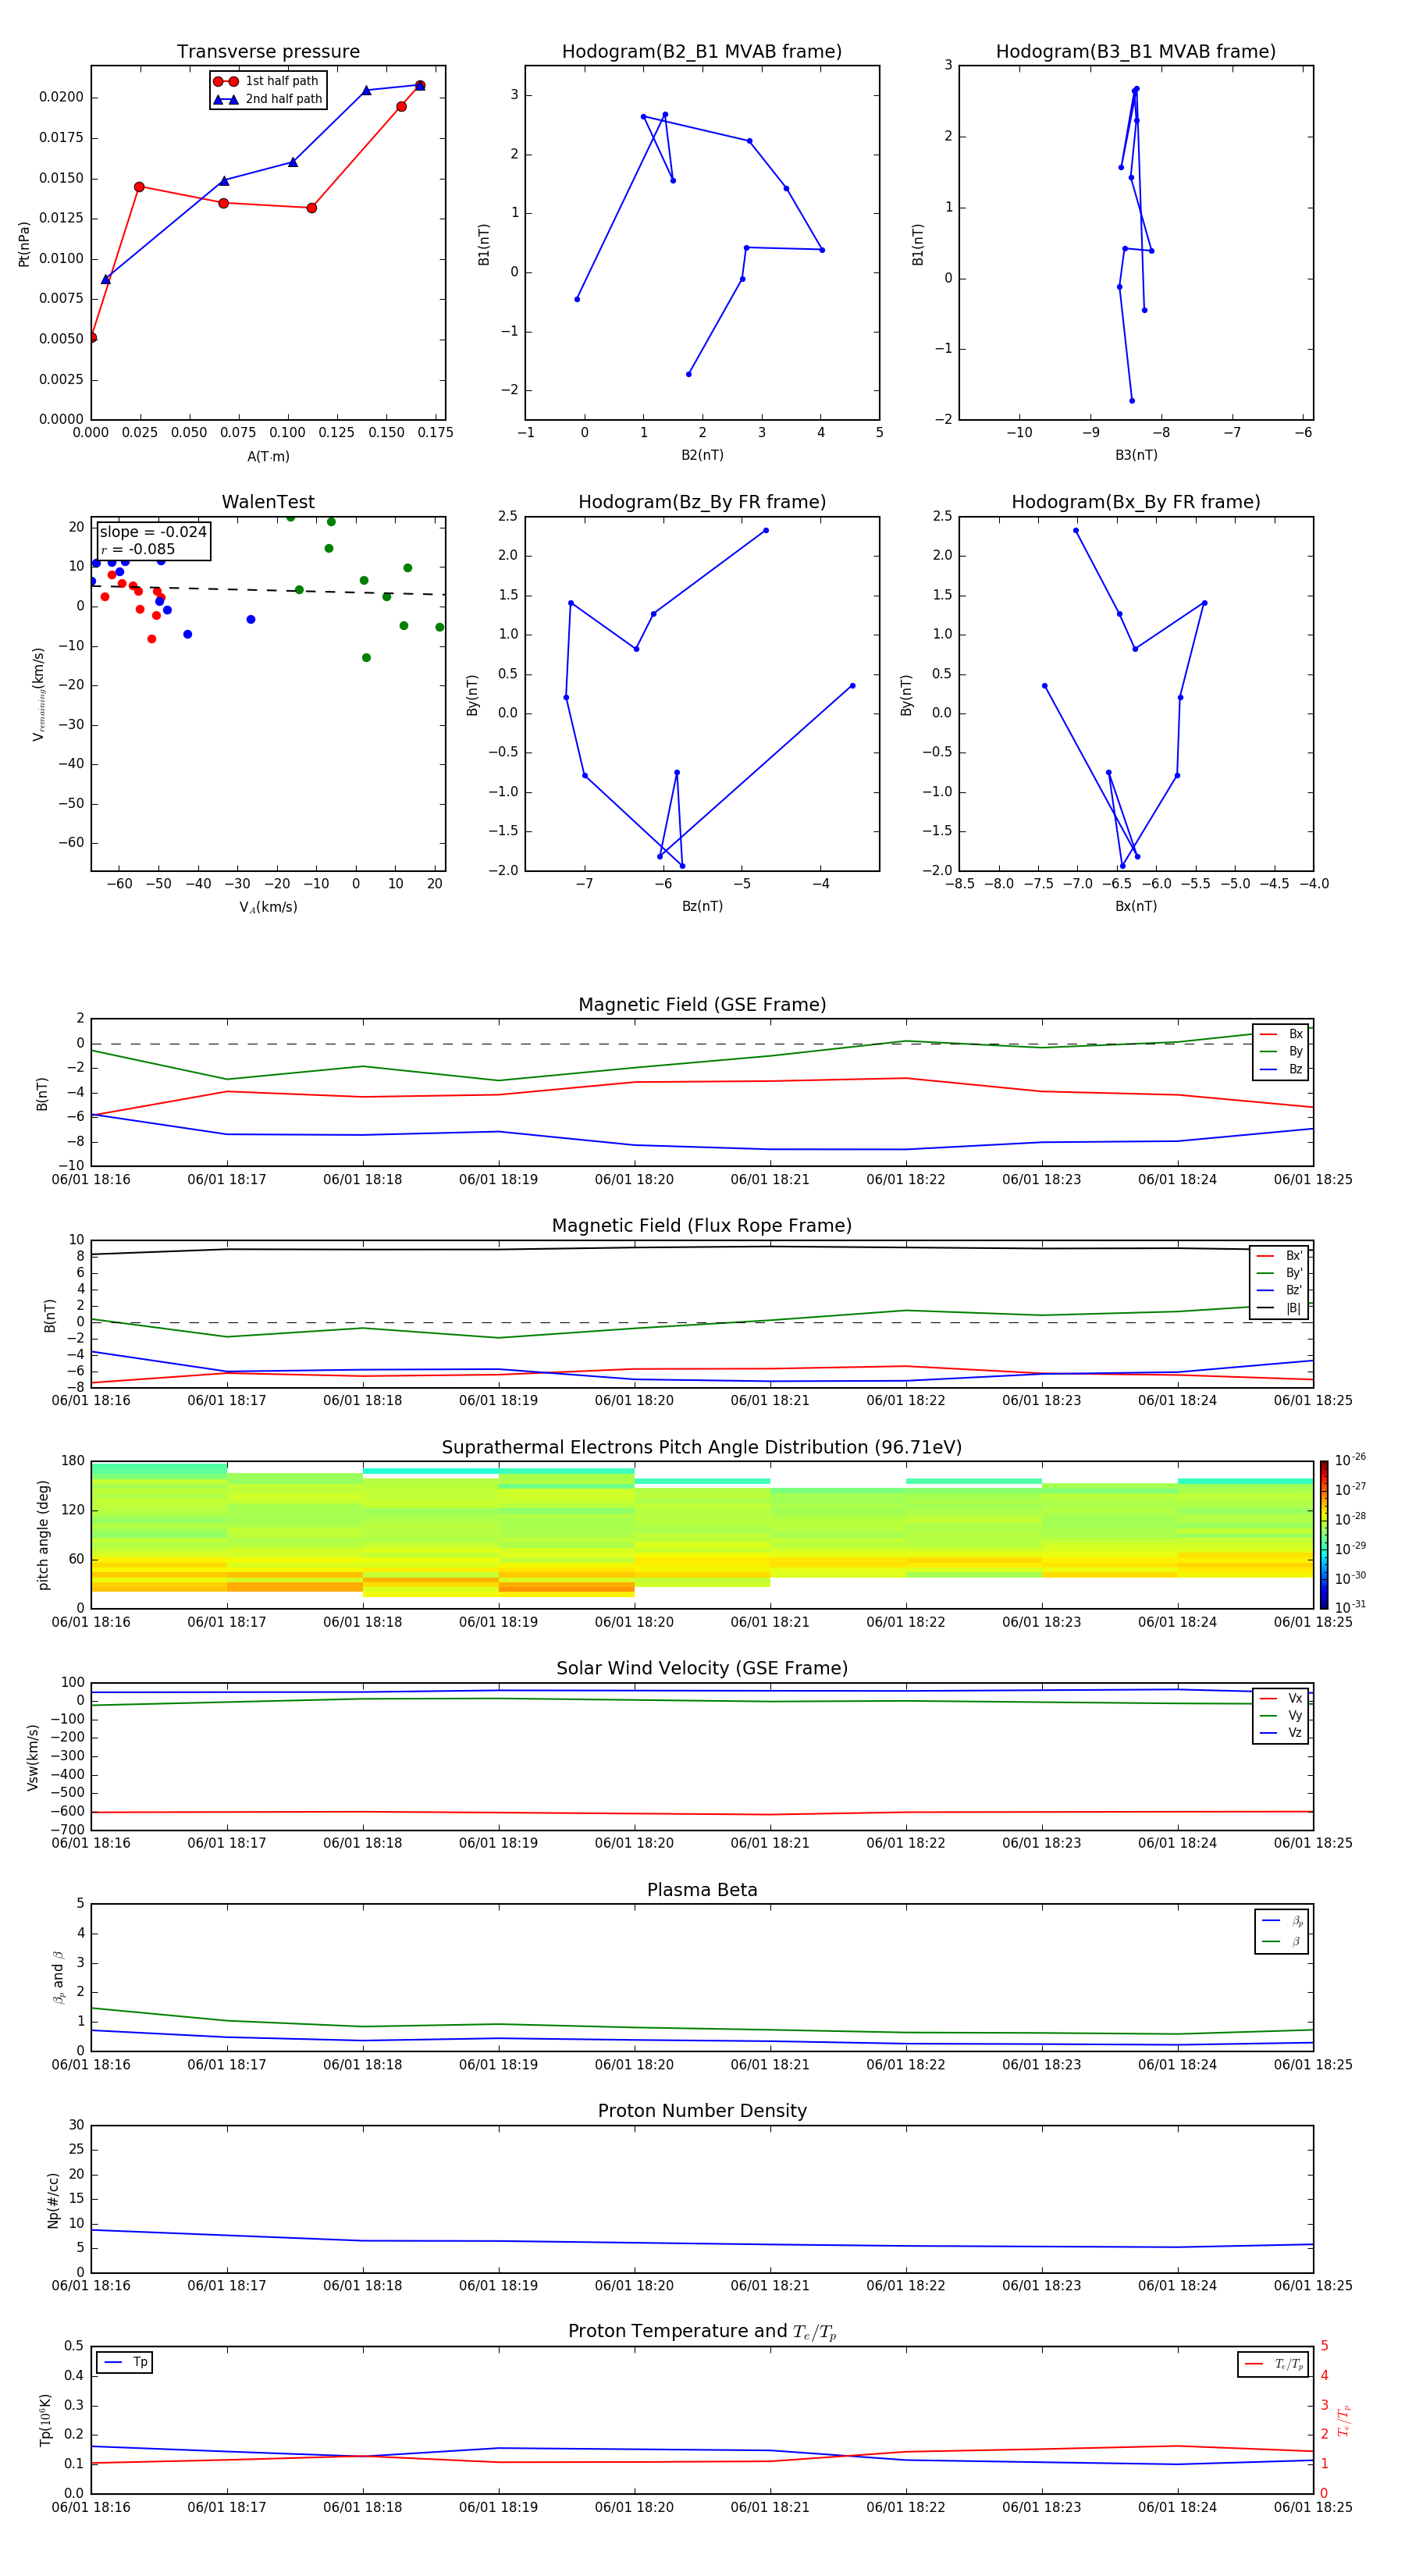Click the 'A(T·m)' x-axis label
This screenshot has height=2576, width=1405.
[x=268, y=456]
